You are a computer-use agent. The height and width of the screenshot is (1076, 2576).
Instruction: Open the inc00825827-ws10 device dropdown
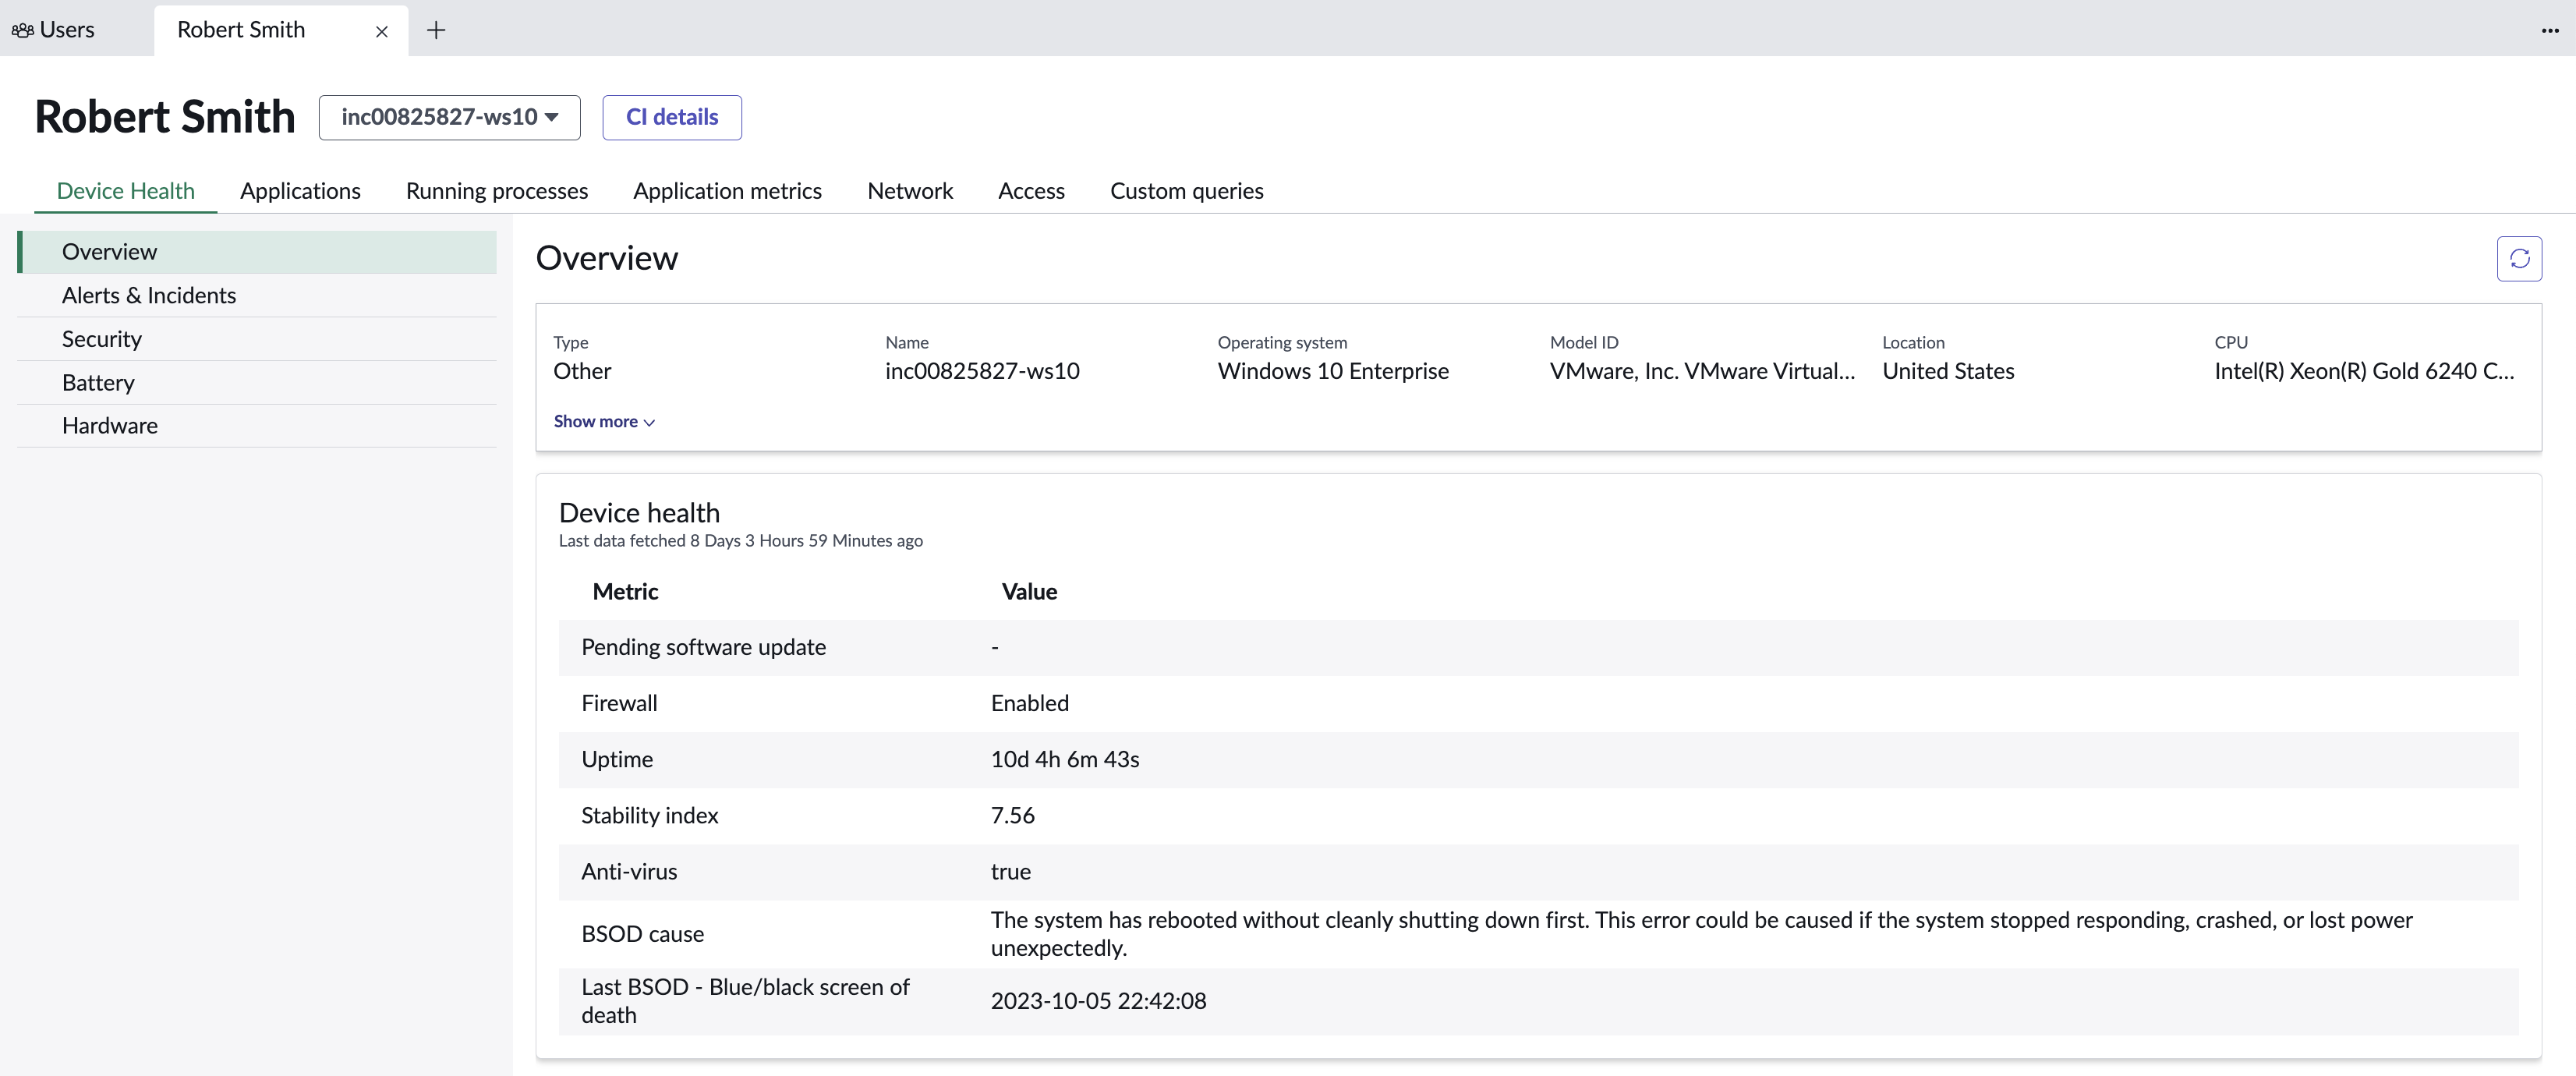coord(450,117)
